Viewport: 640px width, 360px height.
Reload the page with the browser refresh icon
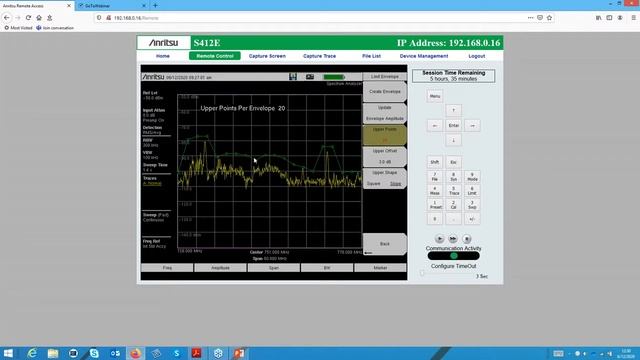pos(28,18)
